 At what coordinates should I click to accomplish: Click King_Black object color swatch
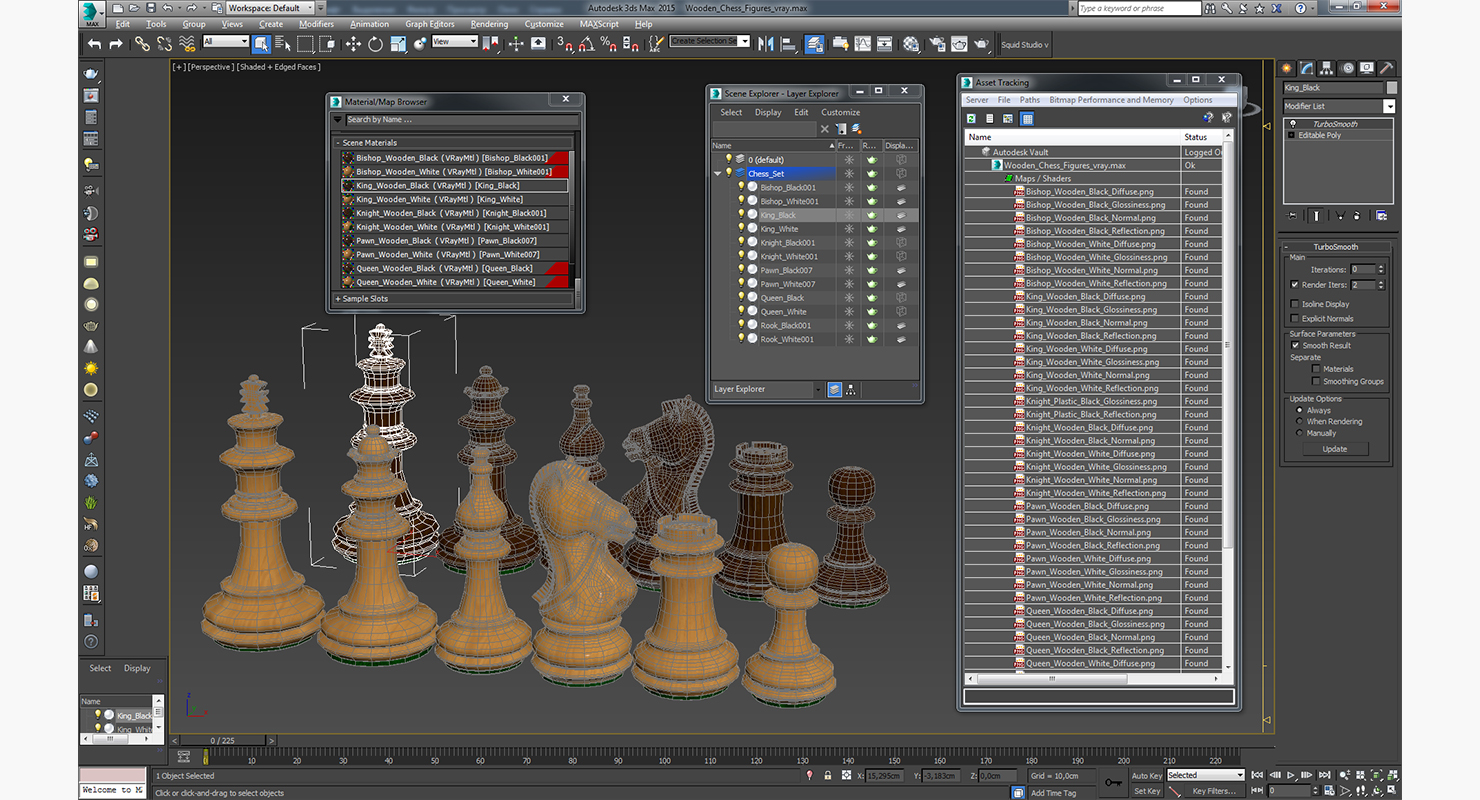click(1391, 88)
